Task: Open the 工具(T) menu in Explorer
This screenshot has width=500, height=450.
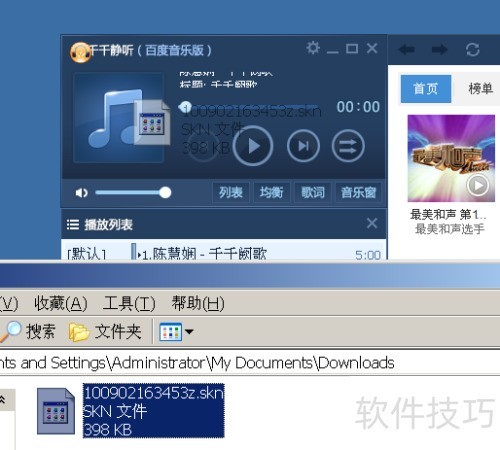Action: pos(129,304)
